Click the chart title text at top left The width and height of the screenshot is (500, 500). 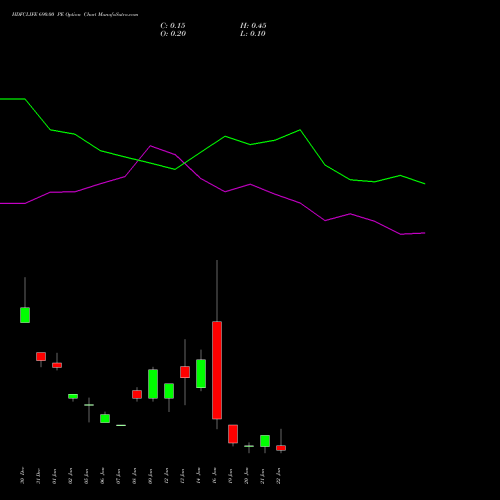point(75,15)
